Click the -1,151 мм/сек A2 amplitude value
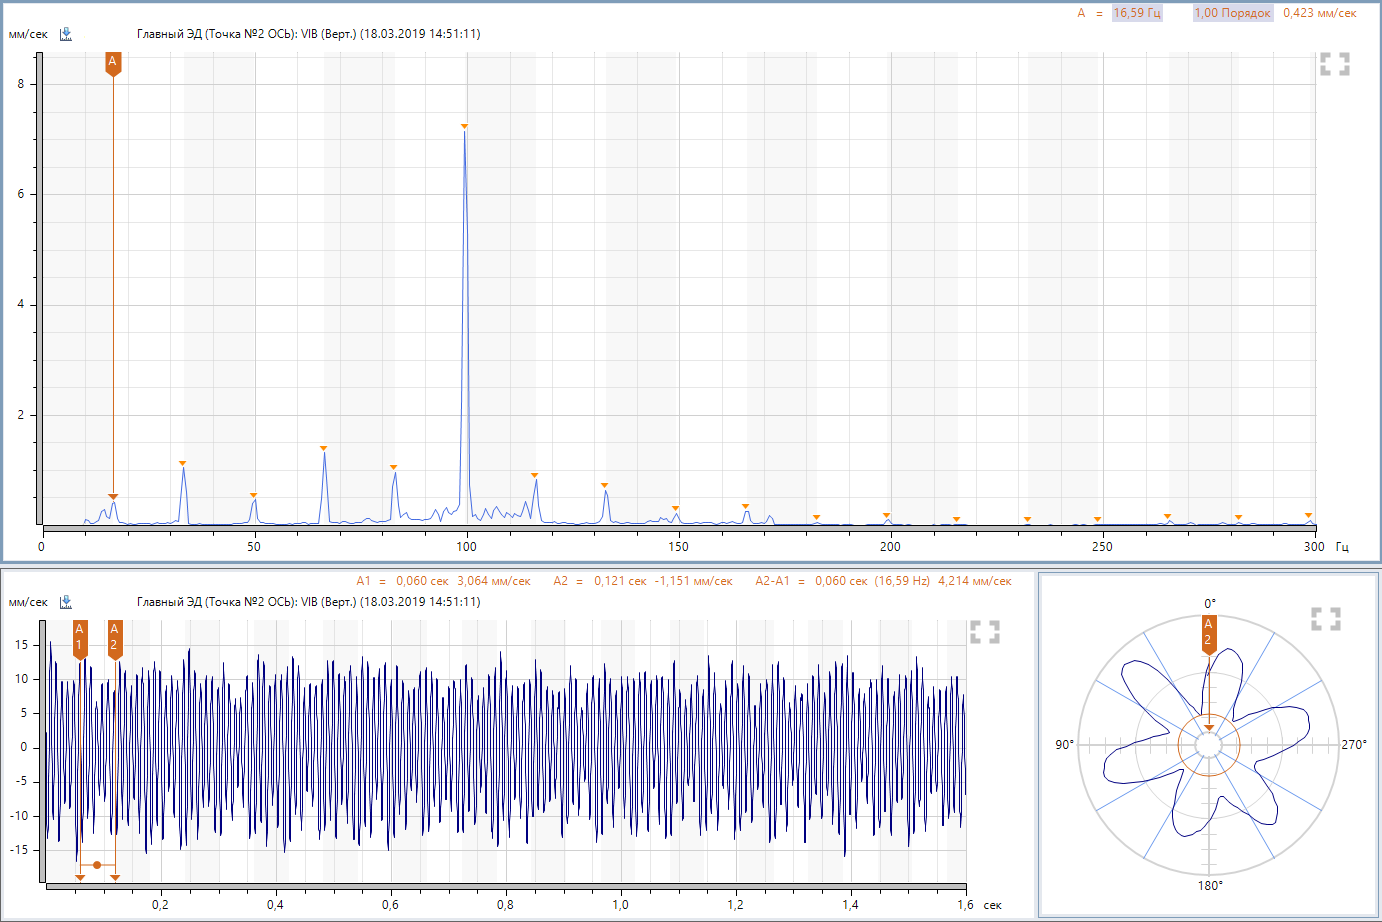1382x922 pixels. [x=694, y=581]
